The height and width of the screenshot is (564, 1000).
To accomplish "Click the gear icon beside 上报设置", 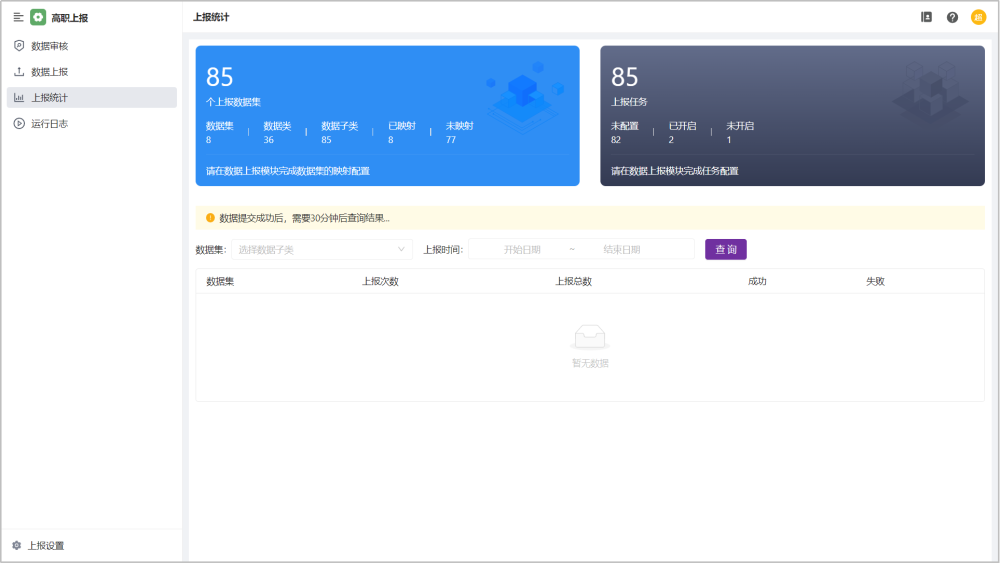I will pos(17,545).
